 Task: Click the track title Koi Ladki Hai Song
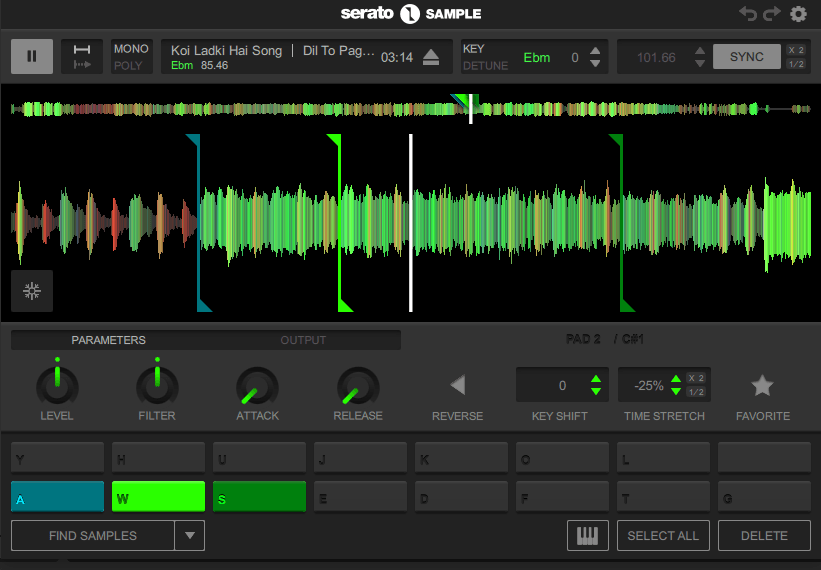point(226,51)
